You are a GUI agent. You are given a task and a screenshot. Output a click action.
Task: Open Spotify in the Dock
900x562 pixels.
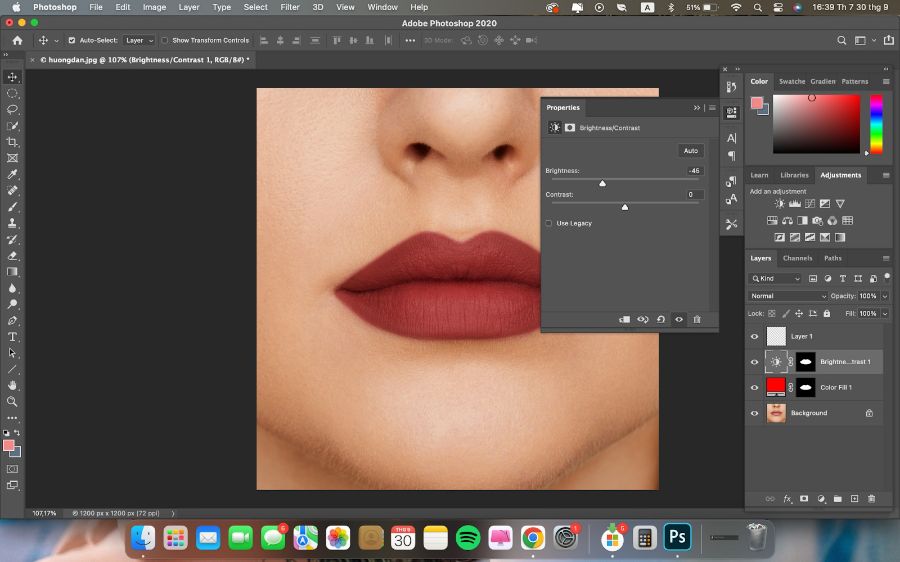[x=468, y=538]
